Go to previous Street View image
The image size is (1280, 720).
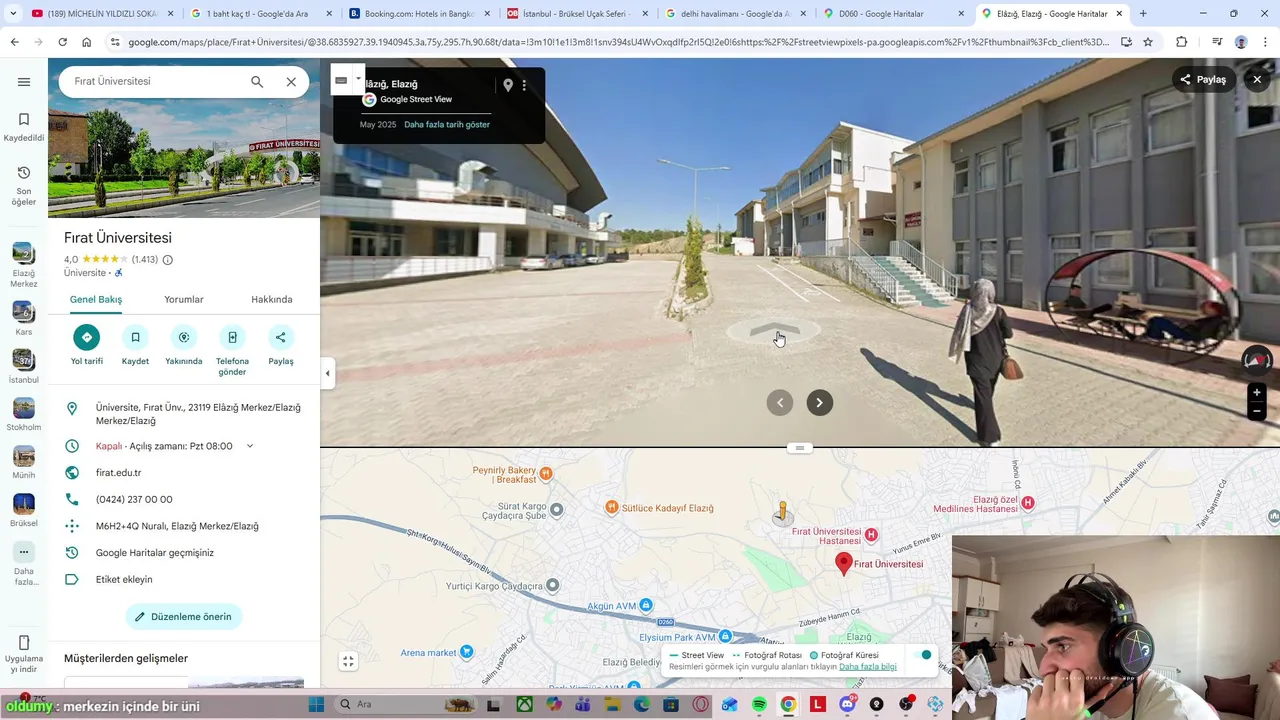point(780,403)
